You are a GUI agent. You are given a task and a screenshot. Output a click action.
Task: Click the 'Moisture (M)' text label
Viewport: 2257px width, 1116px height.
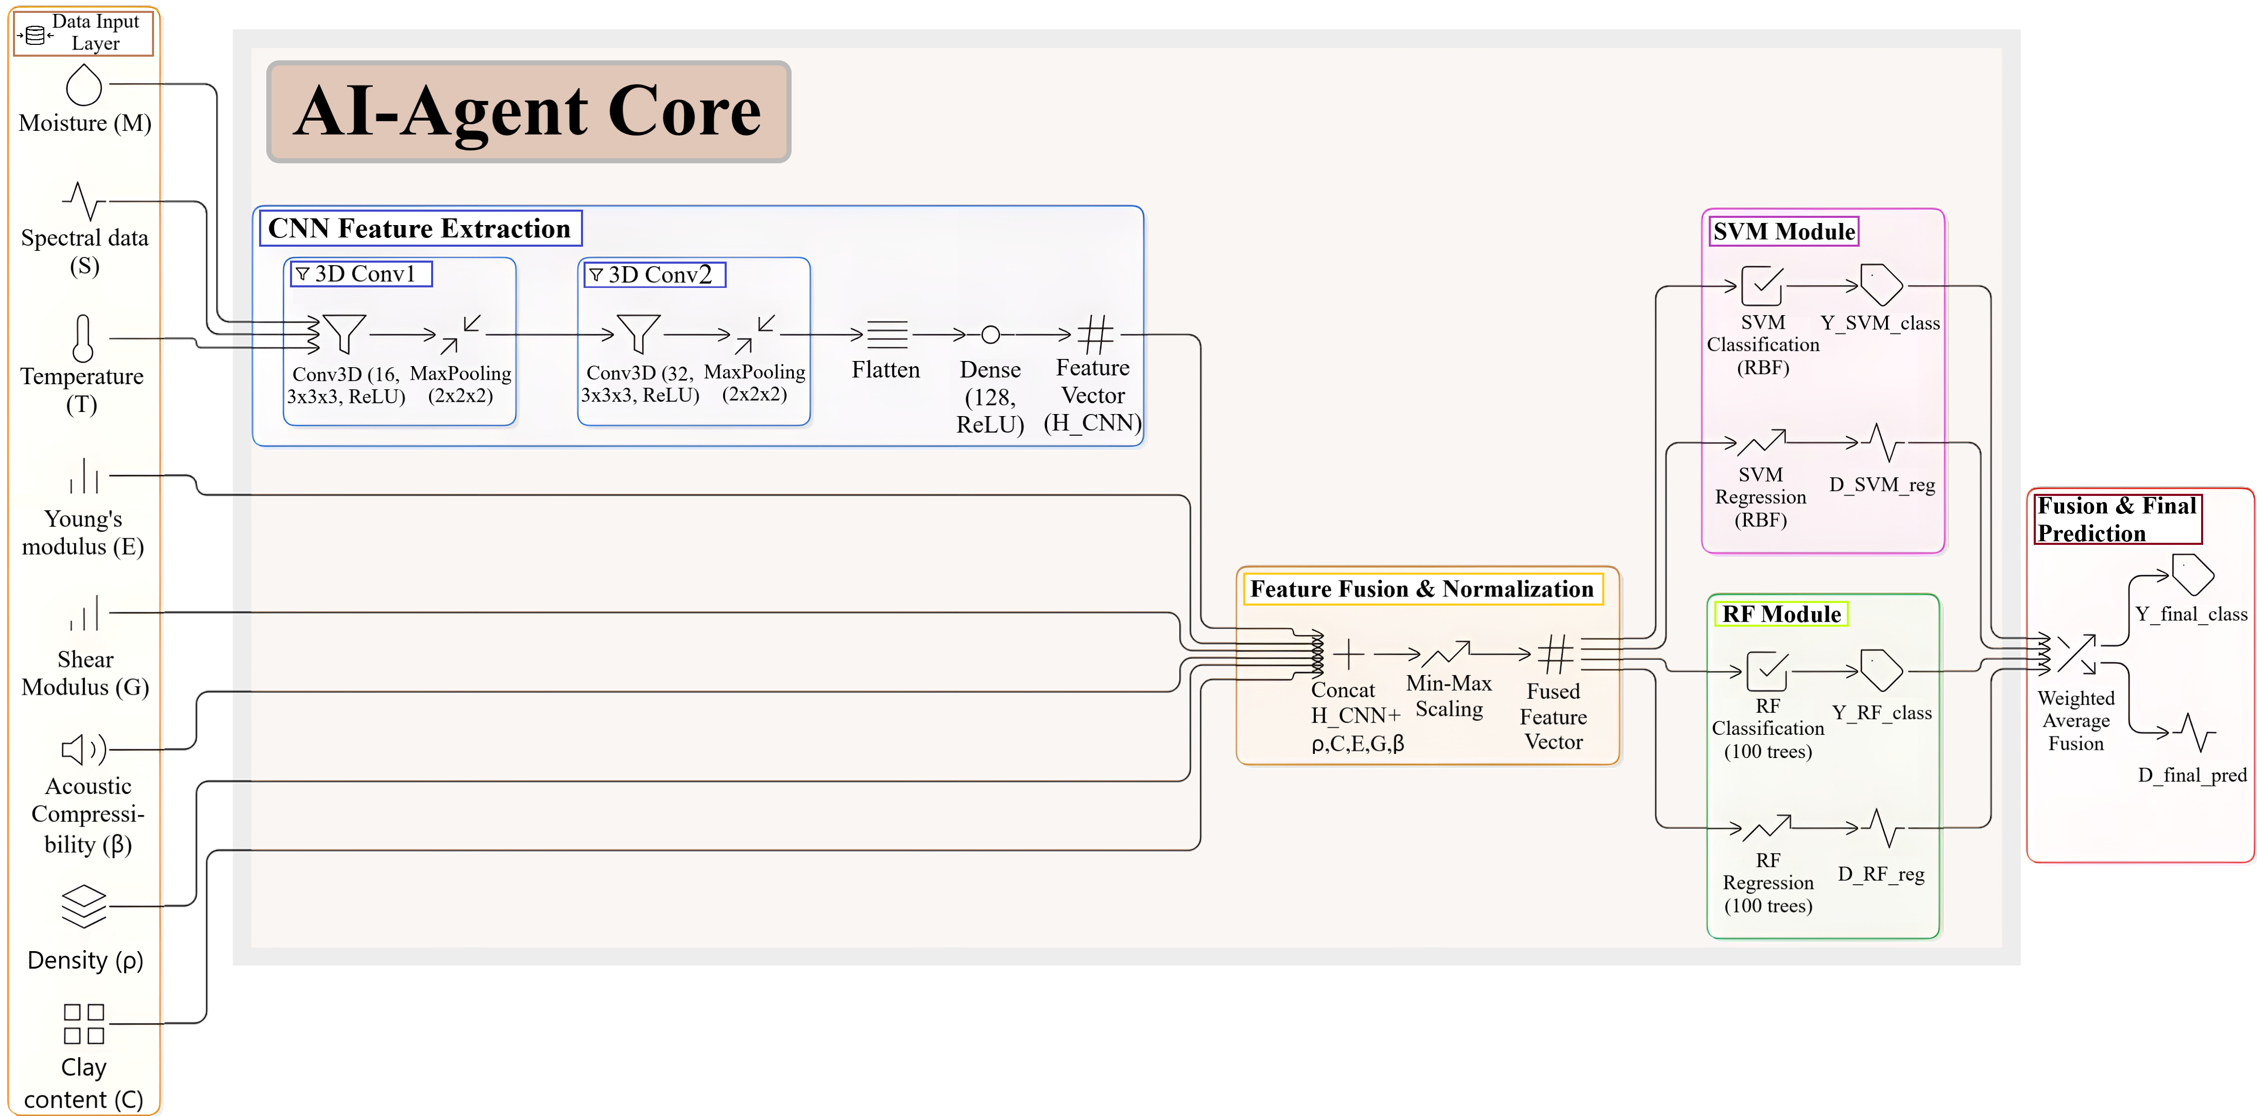pyautogui.click(x=85, y=123)
